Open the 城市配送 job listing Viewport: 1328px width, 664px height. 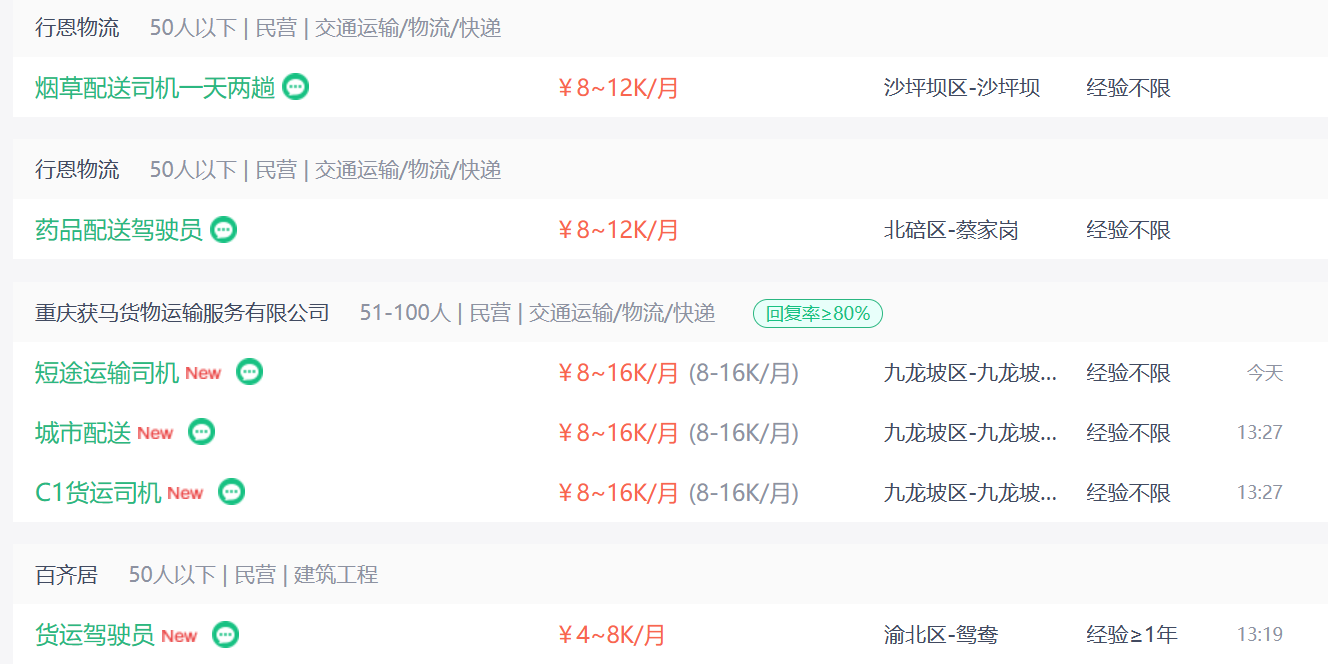(83, 433)
